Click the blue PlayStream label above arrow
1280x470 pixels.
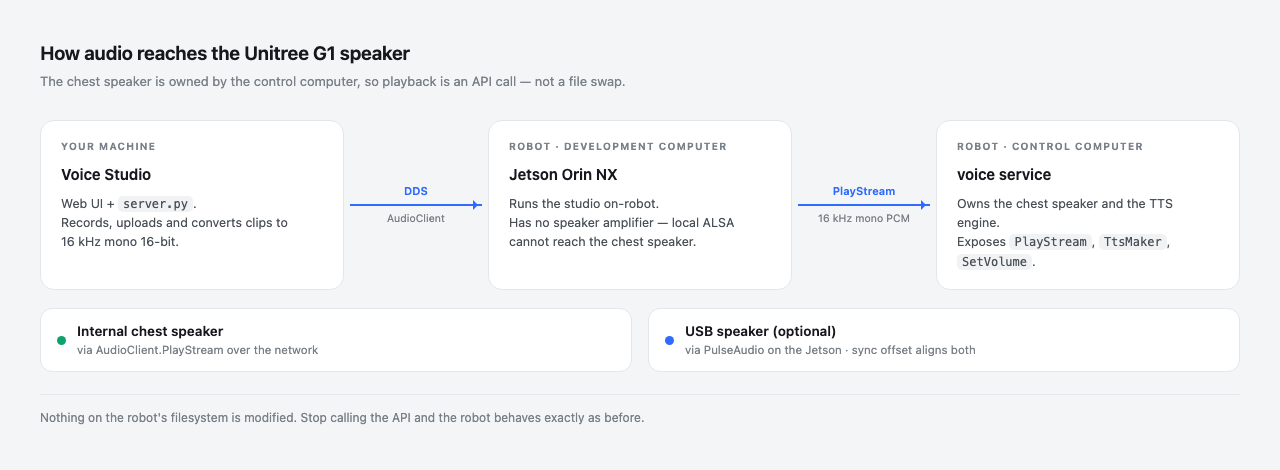tap(864, 191)
